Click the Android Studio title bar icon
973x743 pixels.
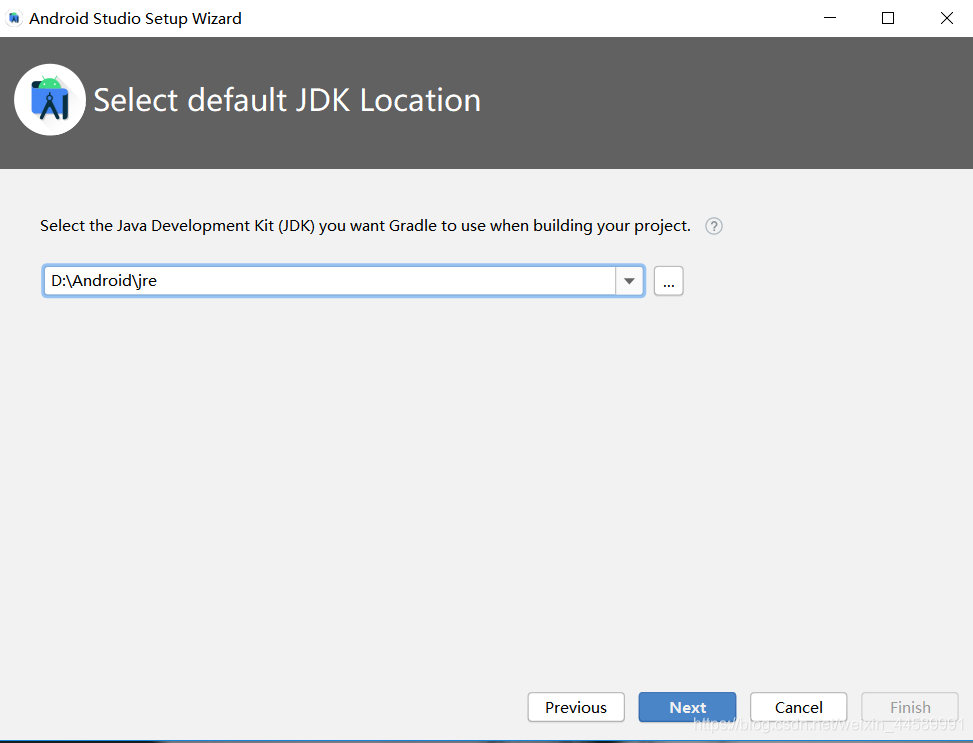click(x=14, y=19)
